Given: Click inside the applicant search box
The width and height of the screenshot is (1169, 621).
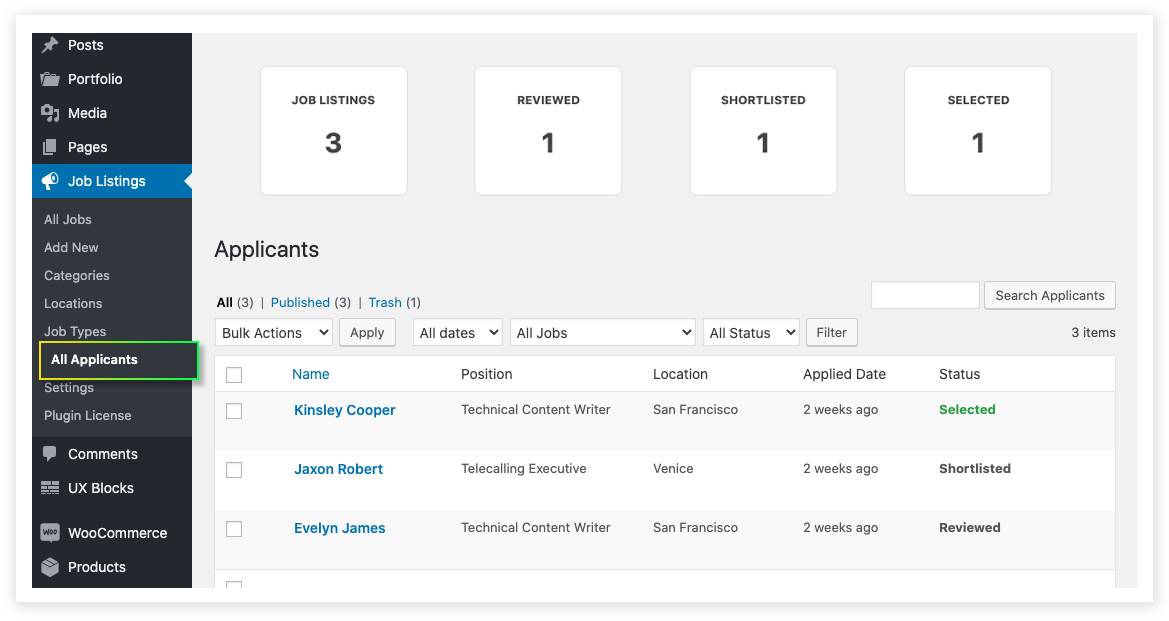Looking at the screenshot, I should point(924,295).
